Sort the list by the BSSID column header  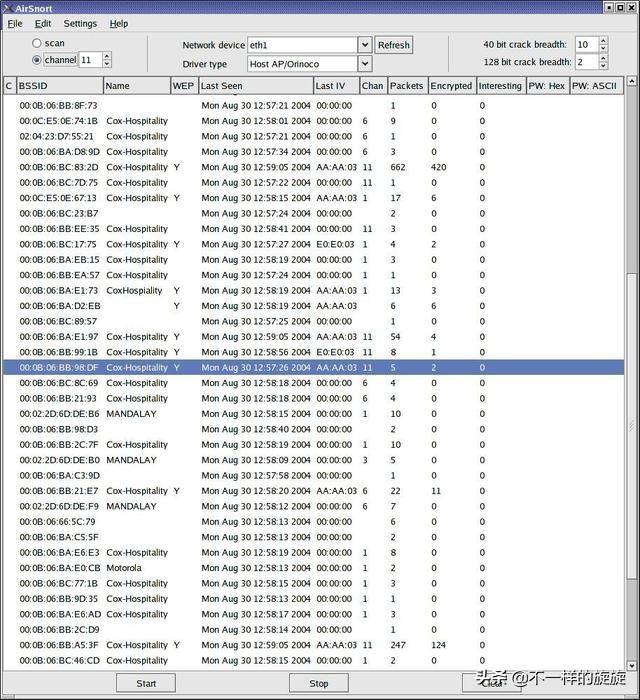(x=58, y=86)
